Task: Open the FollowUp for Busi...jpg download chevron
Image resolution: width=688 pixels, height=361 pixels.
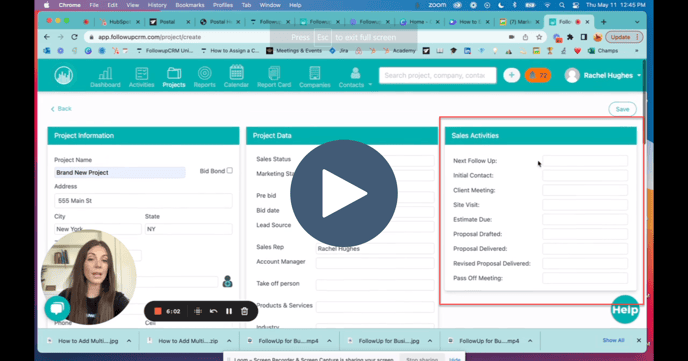Action: pos(430,341)
